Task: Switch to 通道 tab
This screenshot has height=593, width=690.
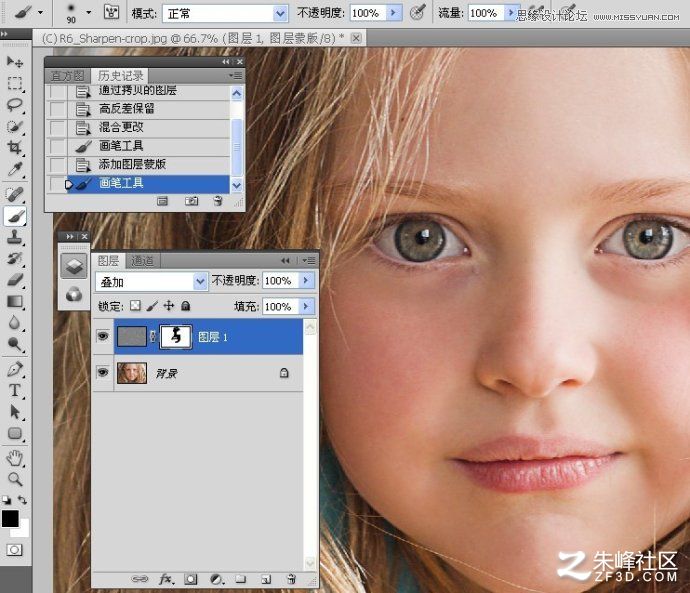Action: tap(143, 261)
